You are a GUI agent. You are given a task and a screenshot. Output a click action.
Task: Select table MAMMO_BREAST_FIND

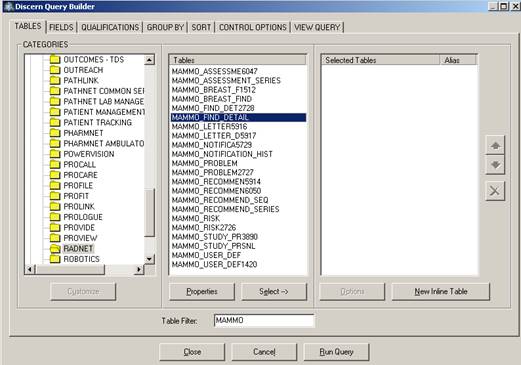tap(212, 99)
